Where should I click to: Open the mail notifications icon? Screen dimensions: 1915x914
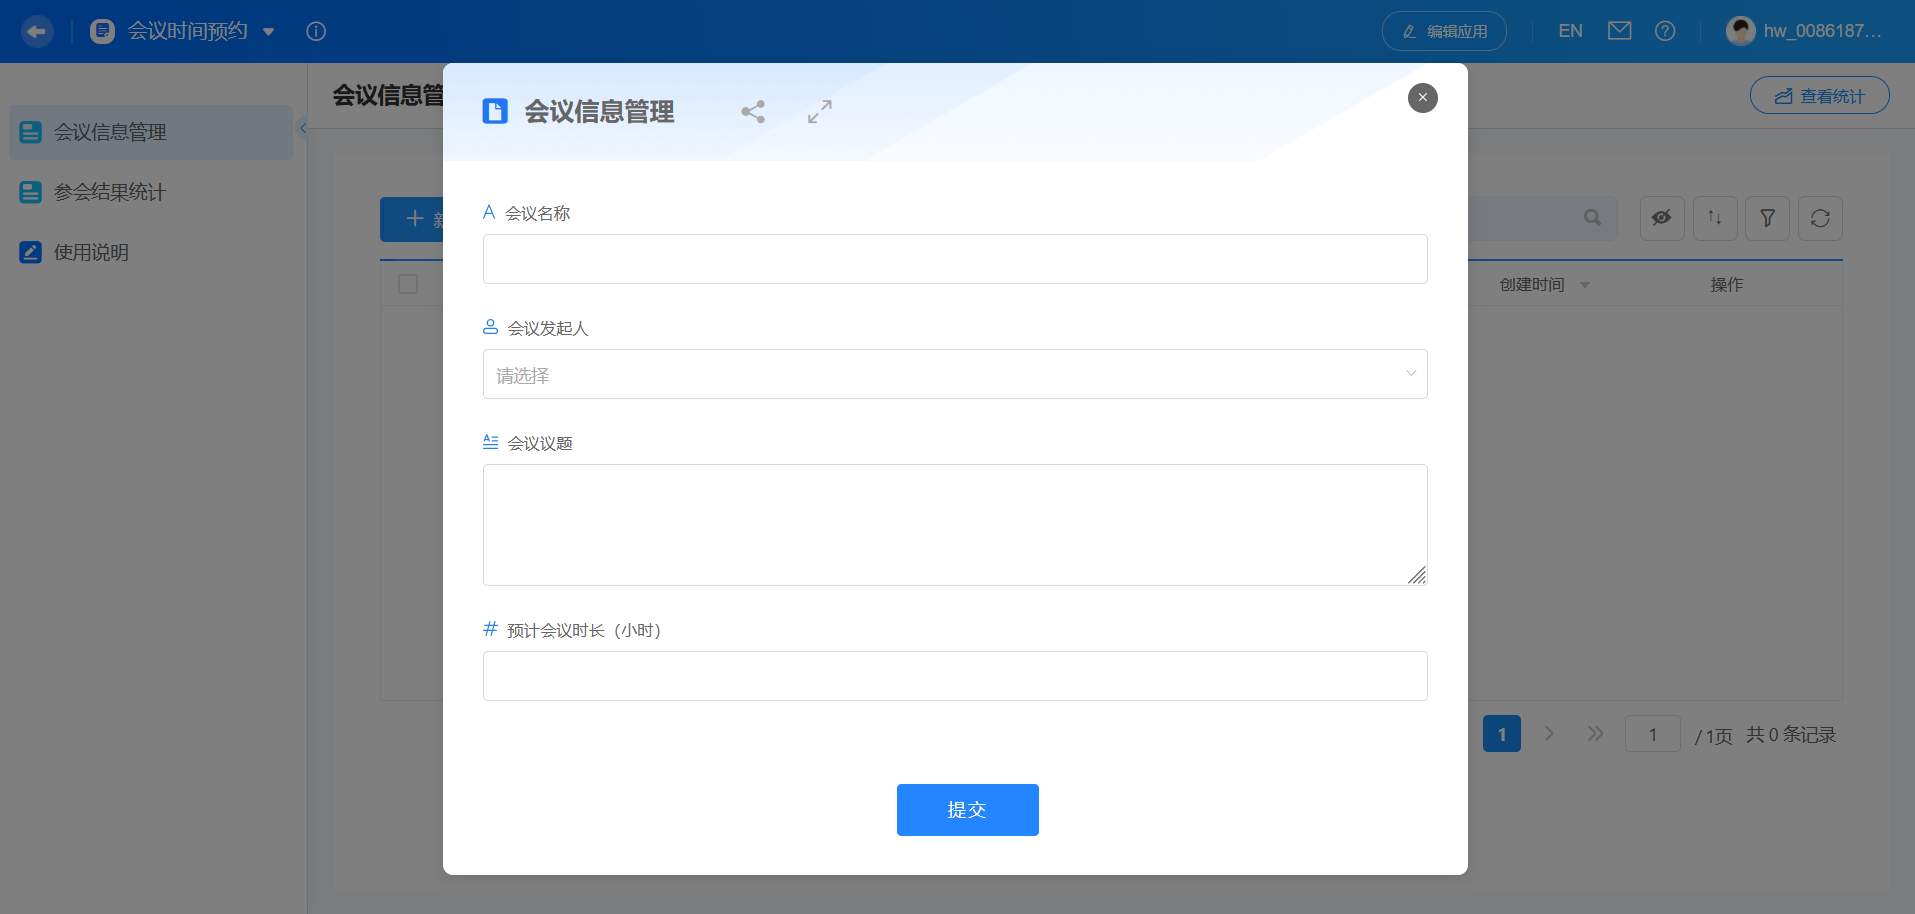click(1617, 30)
